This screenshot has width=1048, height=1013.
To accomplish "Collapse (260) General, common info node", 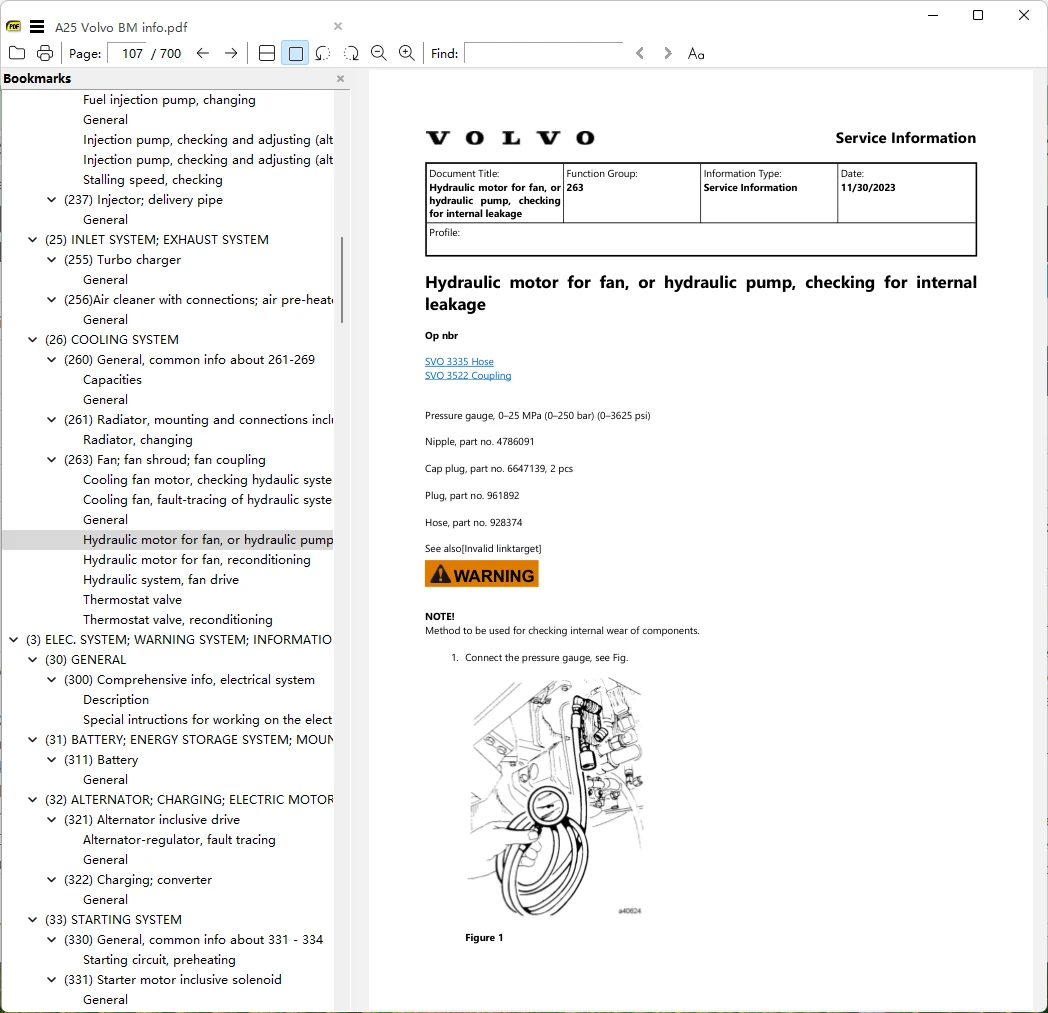I will pyautogui.click(x=51, y=360).
